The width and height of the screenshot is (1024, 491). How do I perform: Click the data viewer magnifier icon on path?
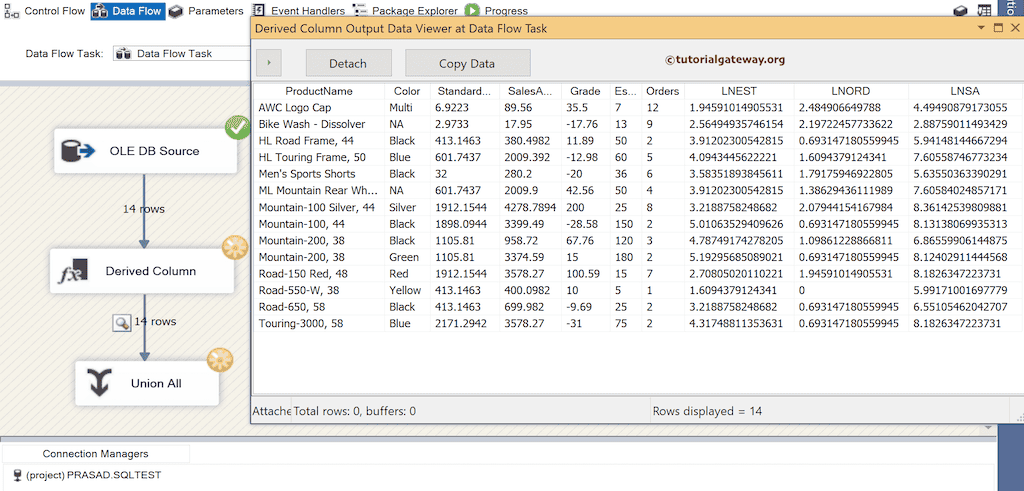coord(120,322)
